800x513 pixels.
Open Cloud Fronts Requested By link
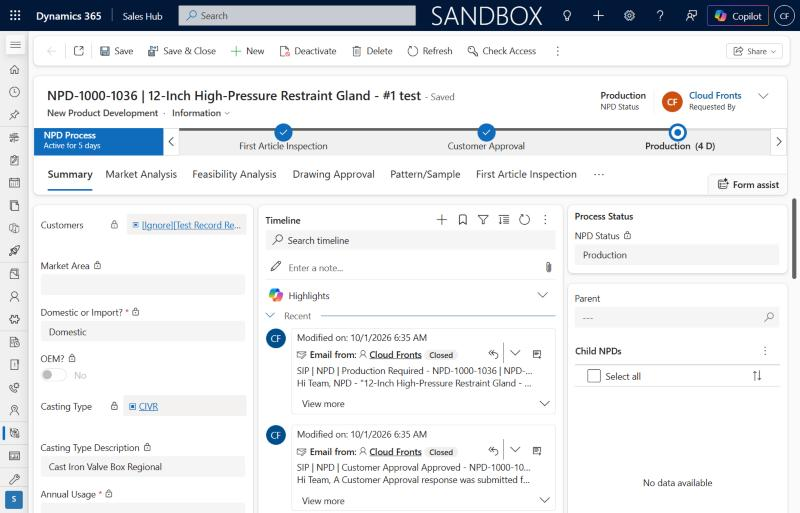[715, 95]
